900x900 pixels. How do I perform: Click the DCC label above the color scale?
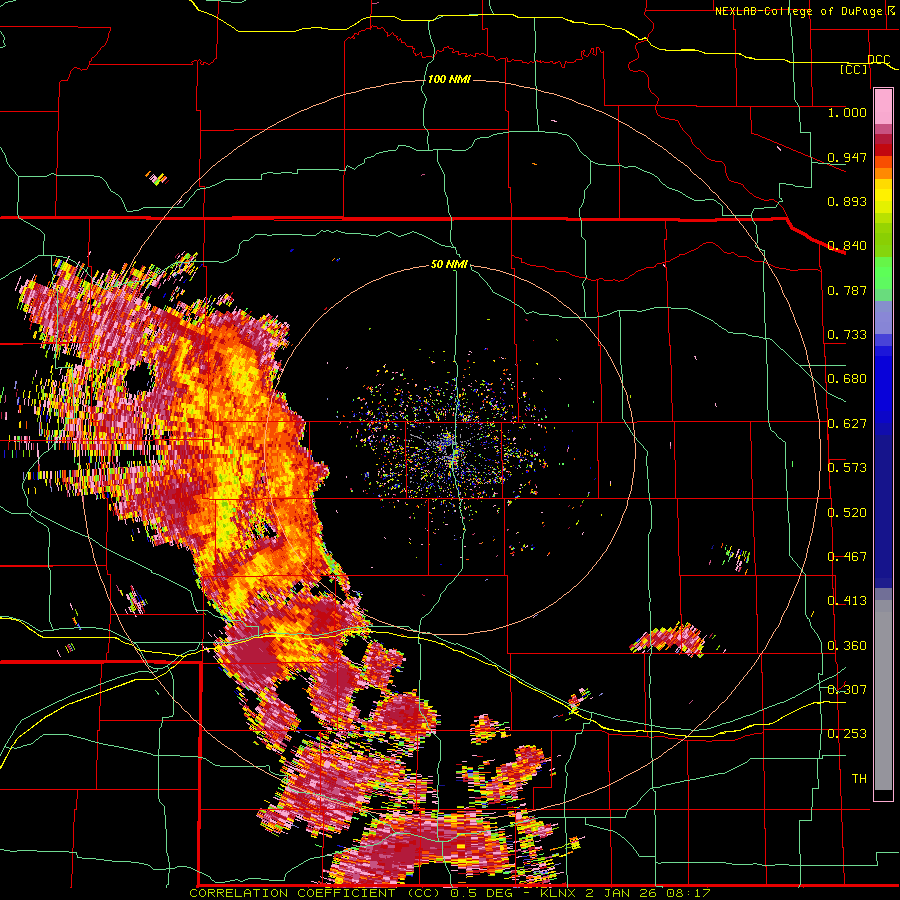[x=879, y=59]
